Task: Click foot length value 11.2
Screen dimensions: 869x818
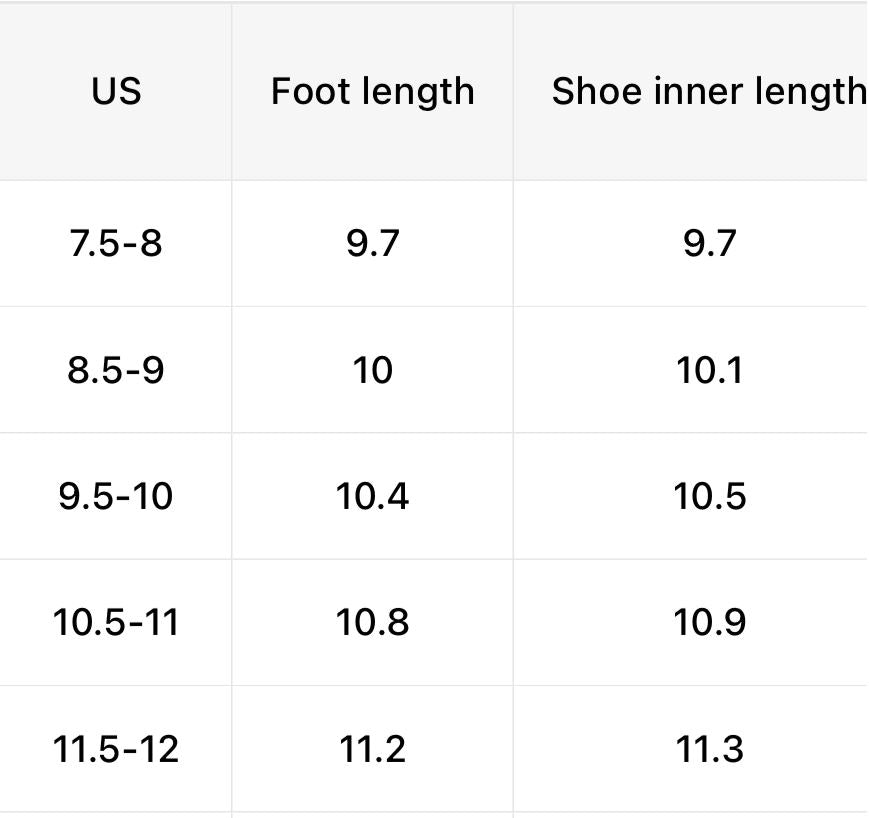Action: [x=372, y=749]
